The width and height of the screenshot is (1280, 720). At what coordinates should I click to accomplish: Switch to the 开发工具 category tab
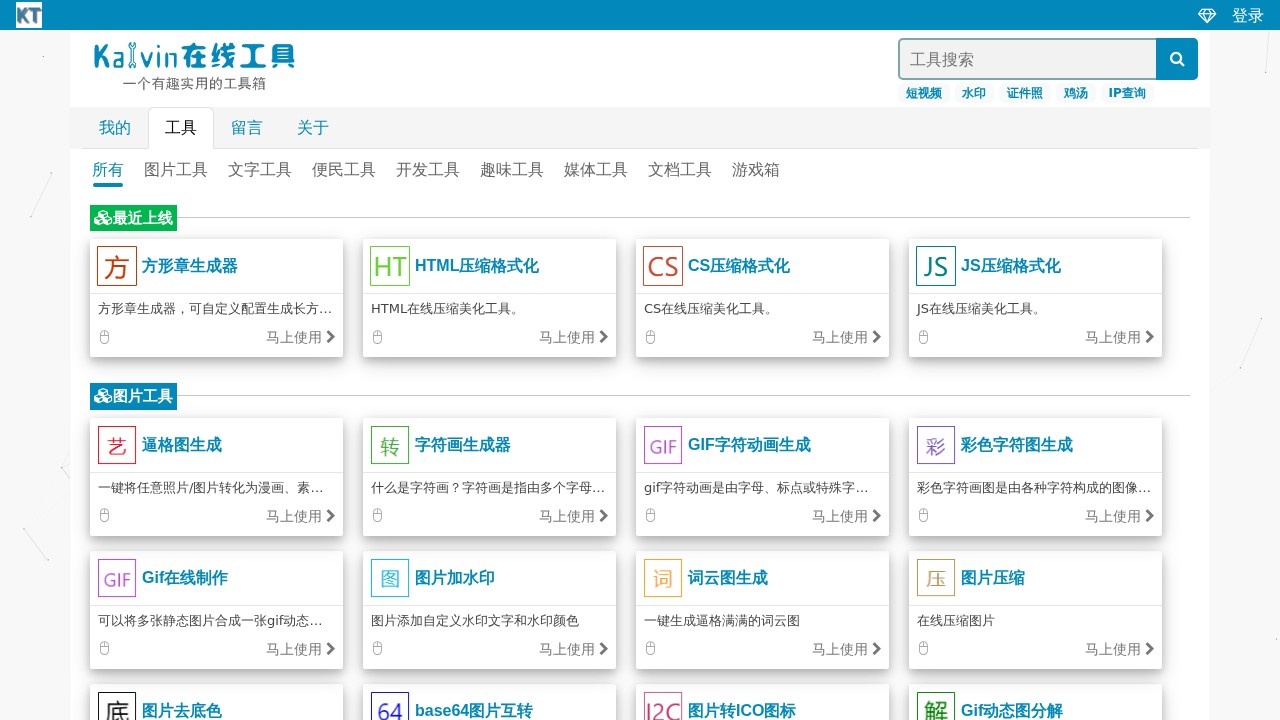pos(427,169)
